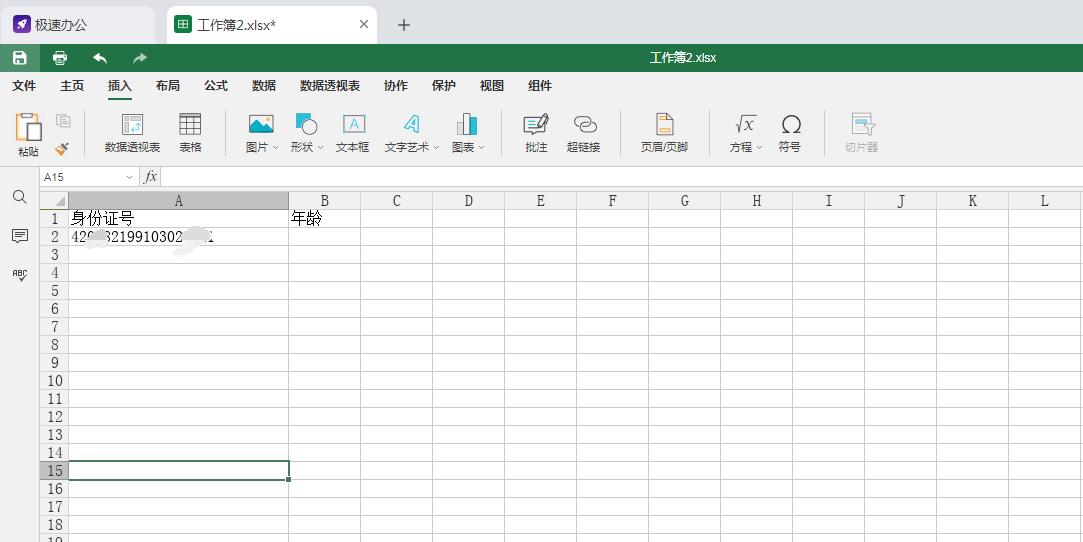Open the search icon in left sidebar
This screenshot has height=542, width=1083.
pyautogui.click(x=20, y=197)
